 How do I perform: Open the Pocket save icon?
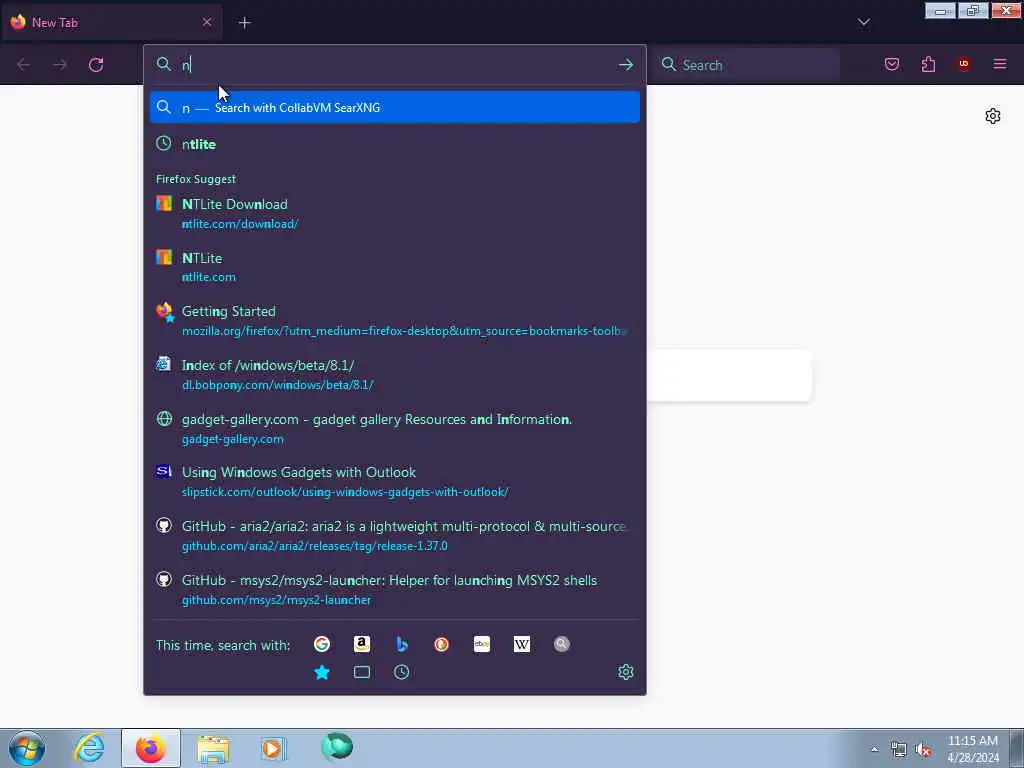coord(892,64)
